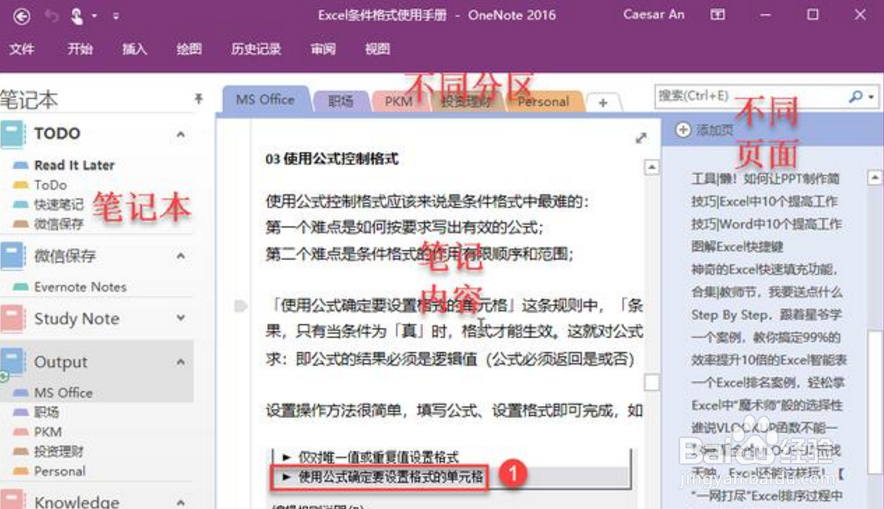Image resolution: width=884 pixels, height=509 pixels.
Task: Toggle touch/mouse mode hand icon
Action: click(77, 16)
